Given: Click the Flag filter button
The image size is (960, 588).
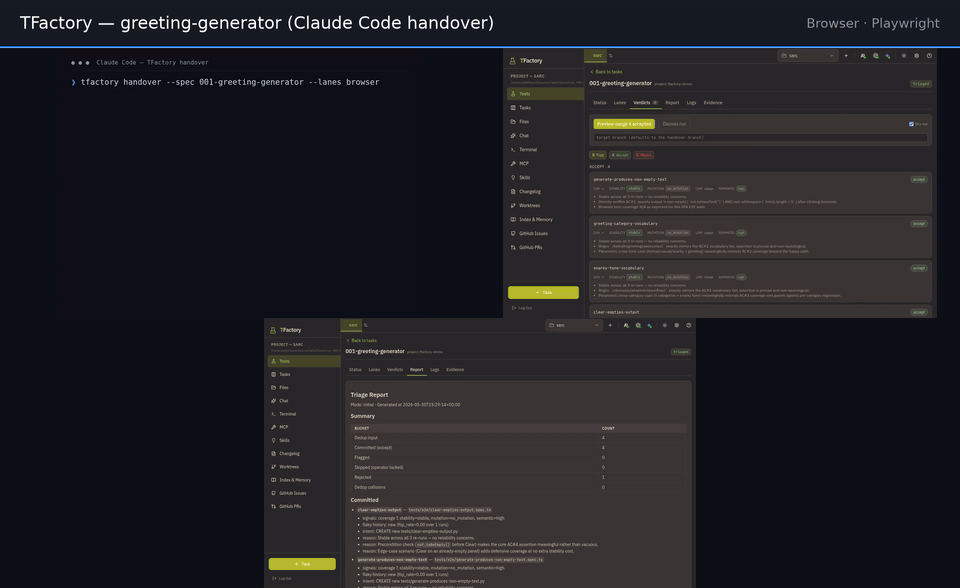Looking at the screenshot, I should click(x=598, y=155).
